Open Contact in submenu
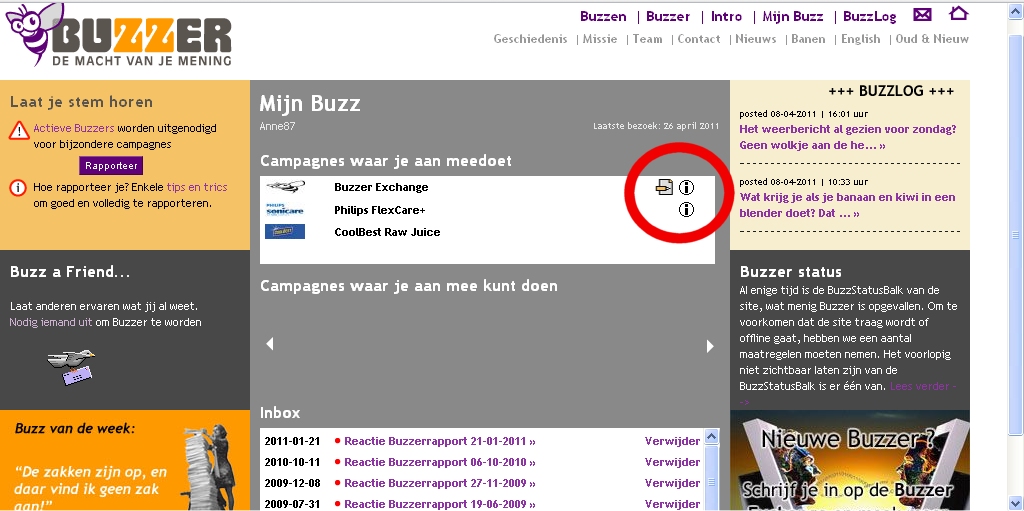 [x=699, y=39]
